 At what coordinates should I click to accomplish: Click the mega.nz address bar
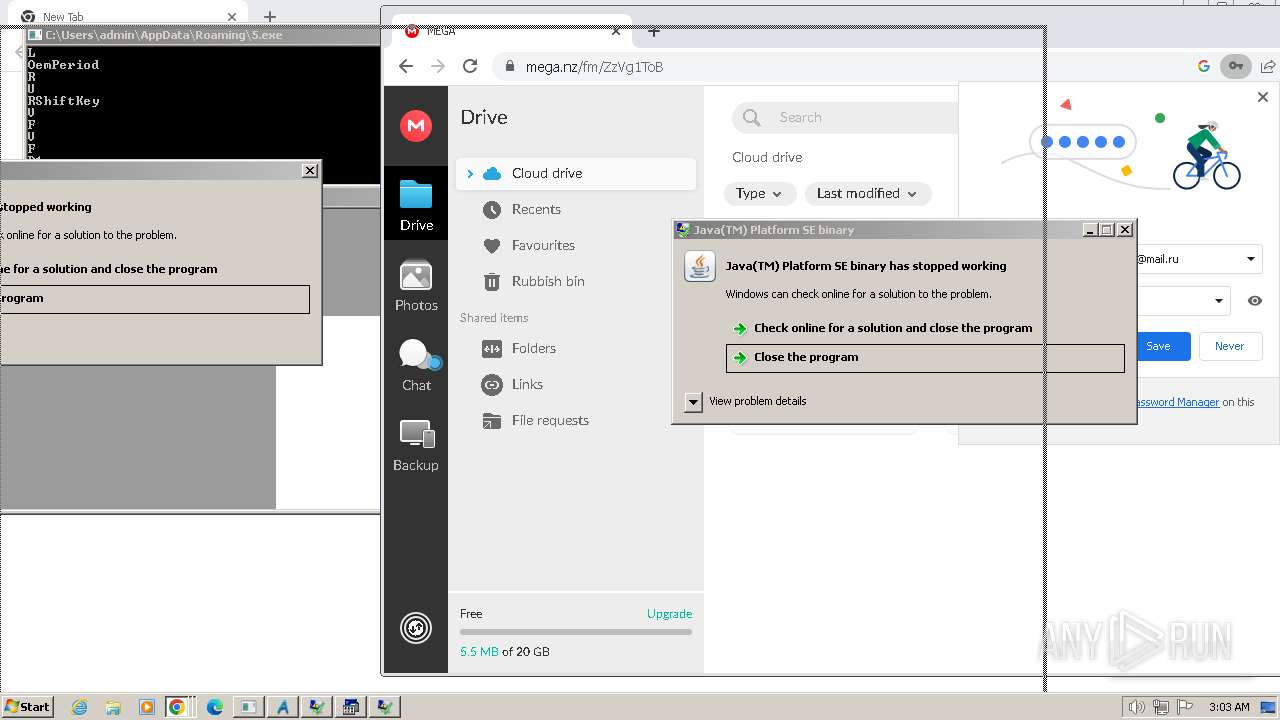pyautogui.click(x=840, y=66)
